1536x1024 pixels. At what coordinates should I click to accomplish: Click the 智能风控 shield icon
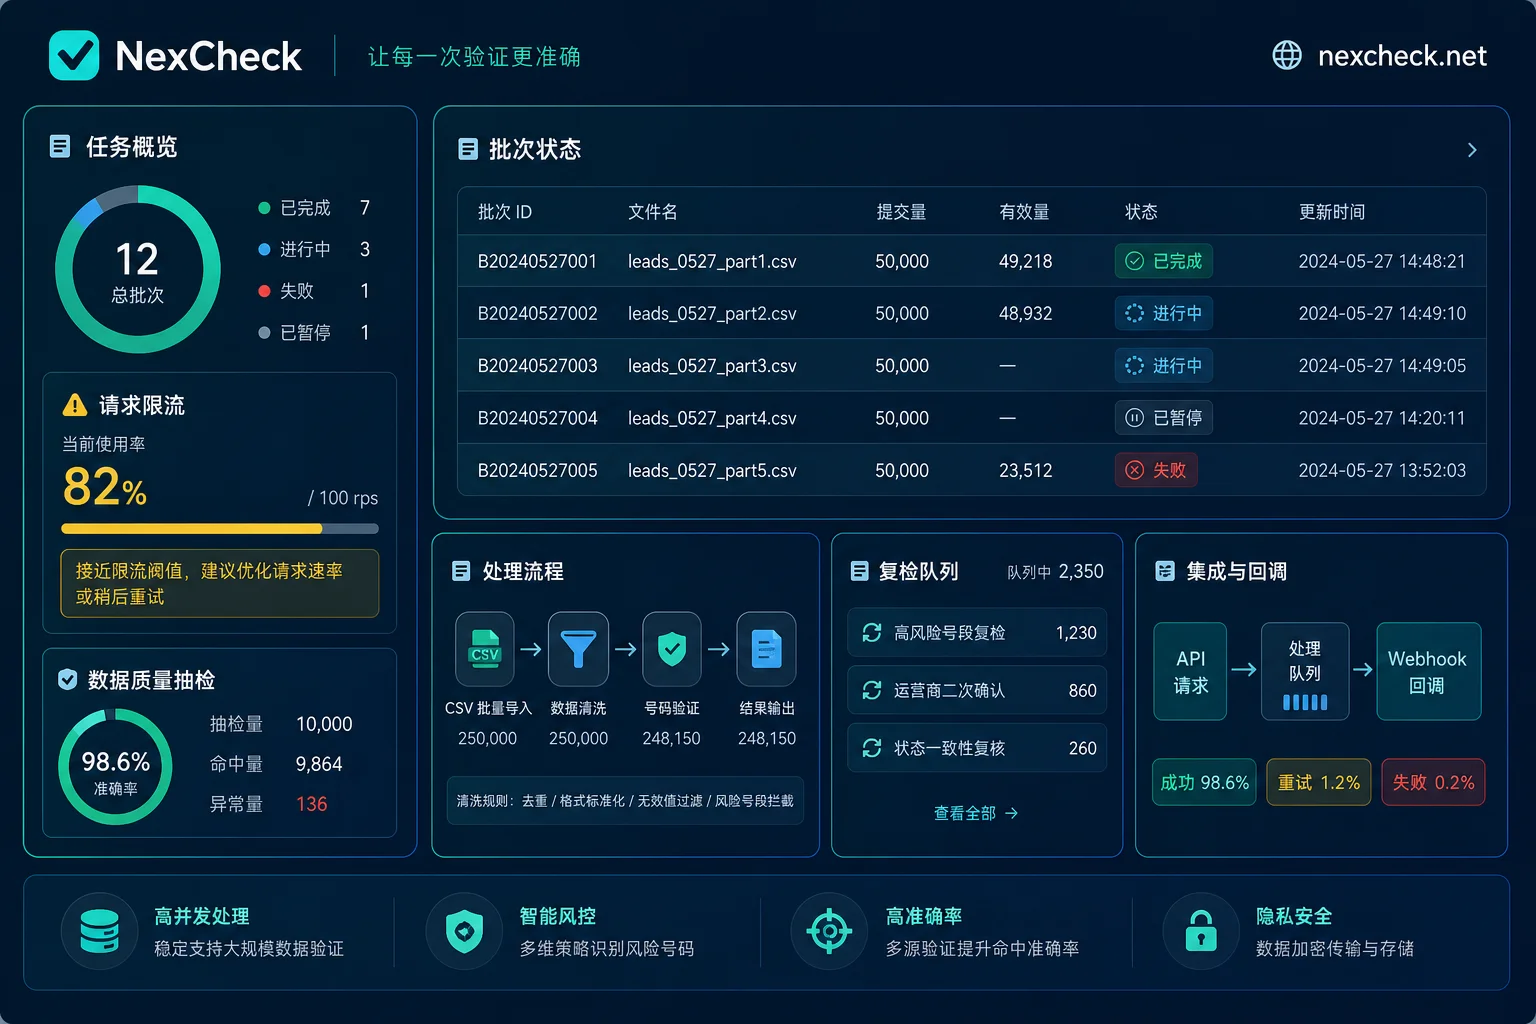464,931
